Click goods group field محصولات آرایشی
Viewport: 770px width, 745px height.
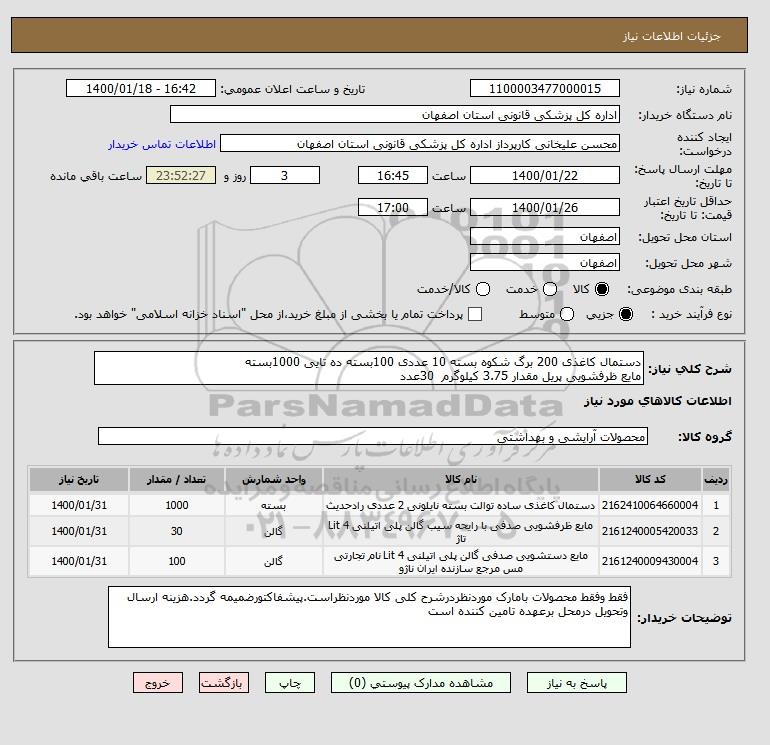(373, 437)
